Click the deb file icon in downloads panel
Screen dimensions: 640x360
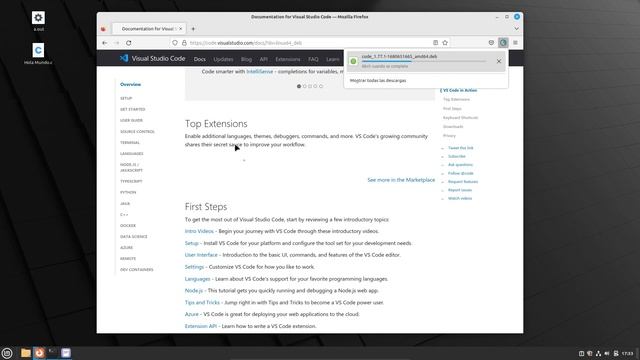353,61
